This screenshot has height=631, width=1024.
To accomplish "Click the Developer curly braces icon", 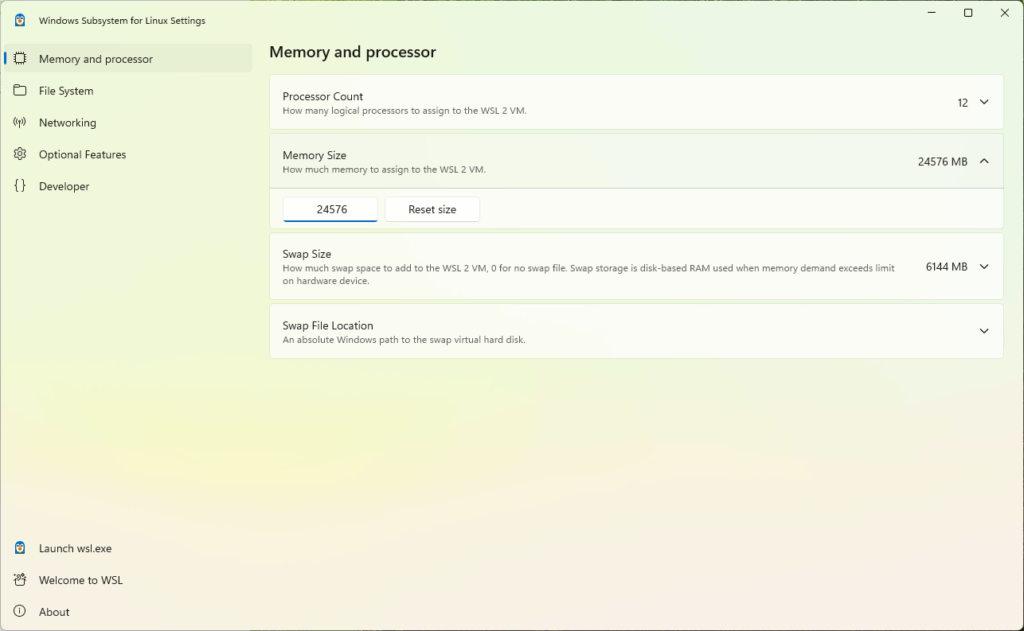I will point(20,186).
